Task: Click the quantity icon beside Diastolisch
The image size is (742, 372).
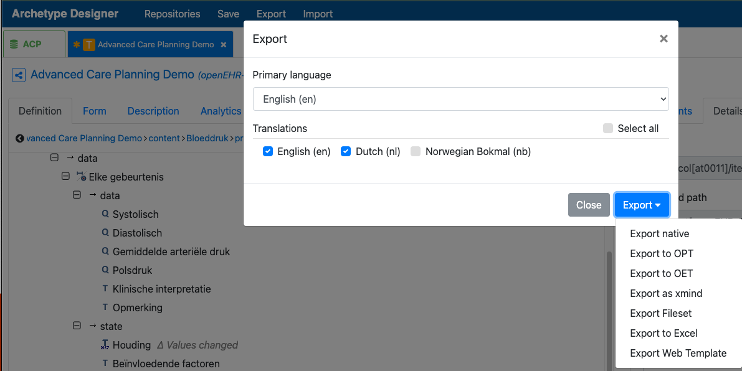Action: coord(106,232)
